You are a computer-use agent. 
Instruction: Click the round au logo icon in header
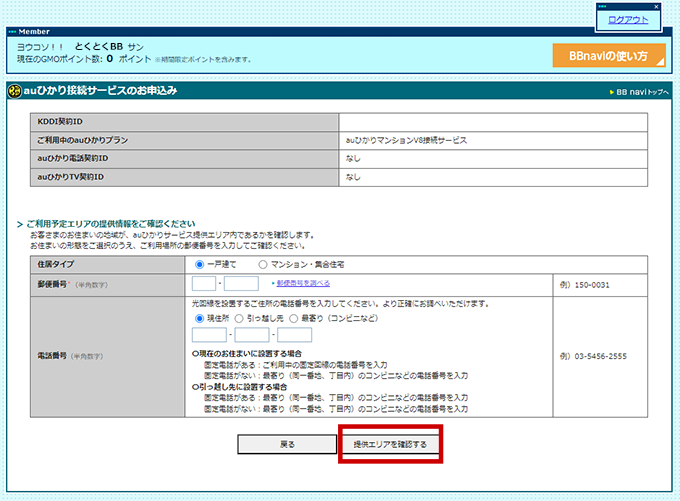tap(14, 92)
